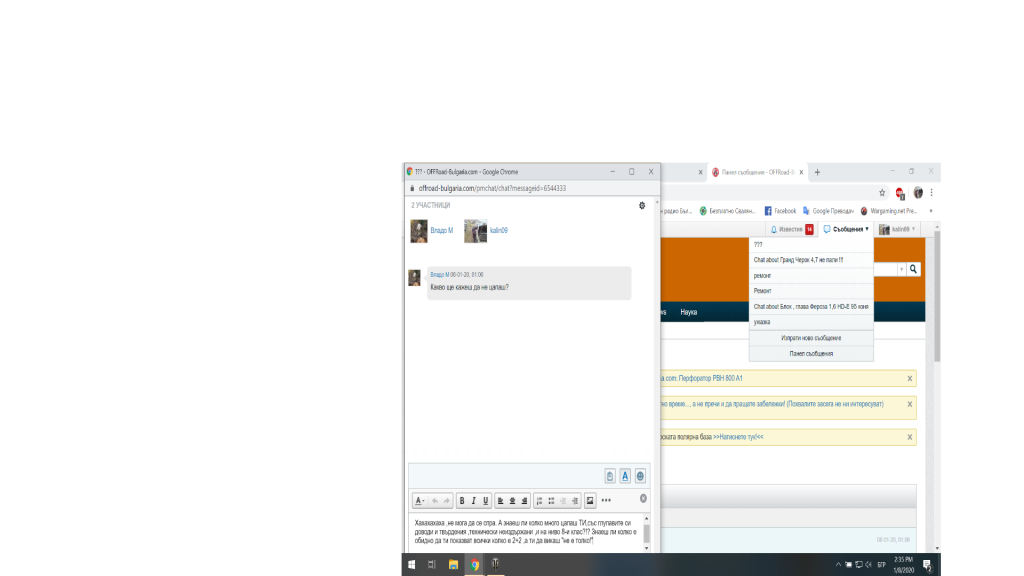Open File Explorer from taskbar
Viewport: 1024px width, 576px height.
point(453,564)
